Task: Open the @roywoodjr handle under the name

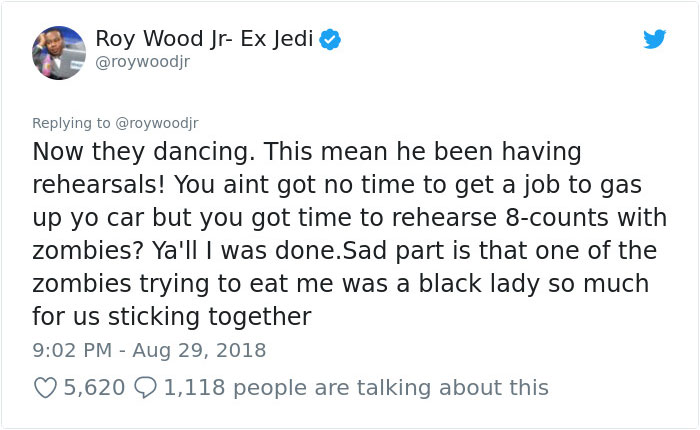Action: [142, 62]
